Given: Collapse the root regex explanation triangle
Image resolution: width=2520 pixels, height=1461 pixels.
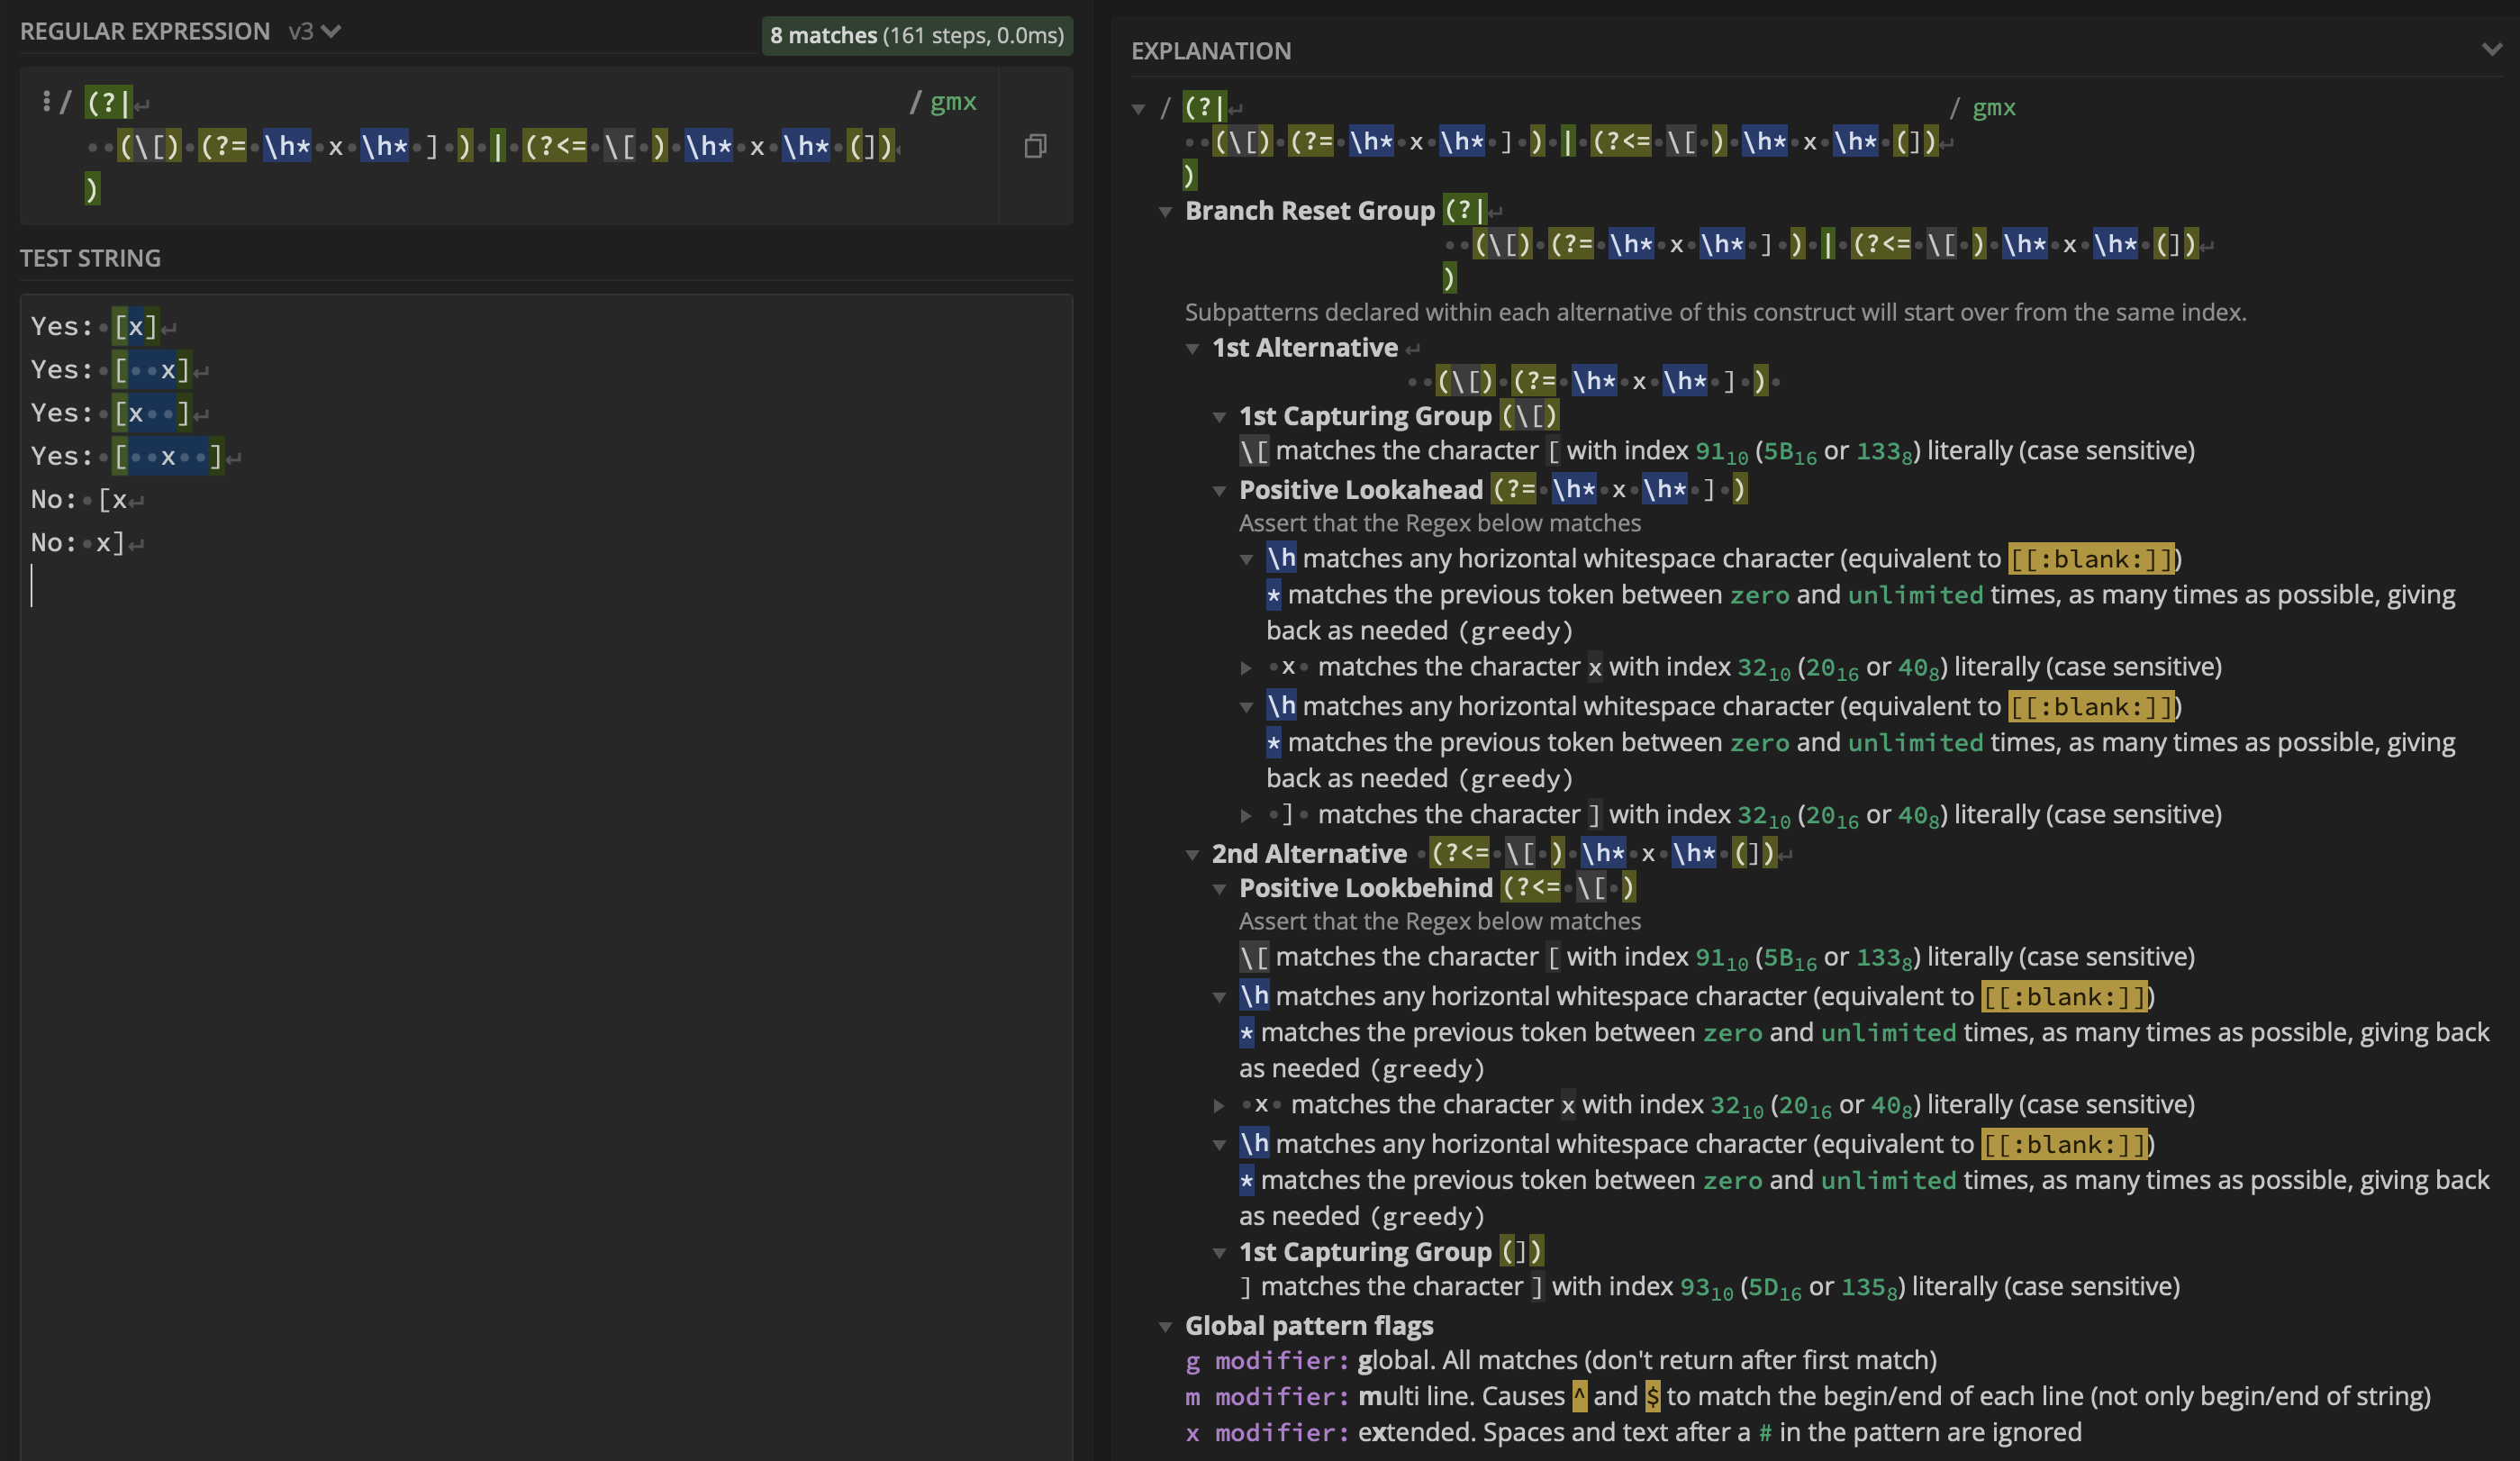Looking at the screenshot, I should [x=1138, y=109].
